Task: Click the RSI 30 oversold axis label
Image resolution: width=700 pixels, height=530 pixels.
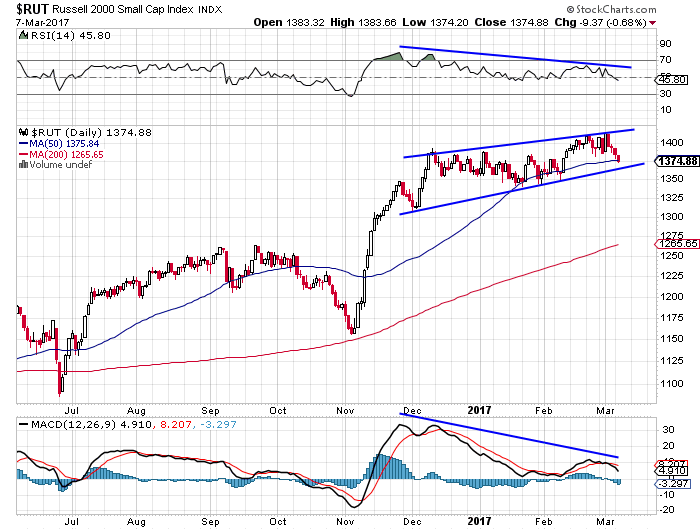Action: click(x=666, y=94)
